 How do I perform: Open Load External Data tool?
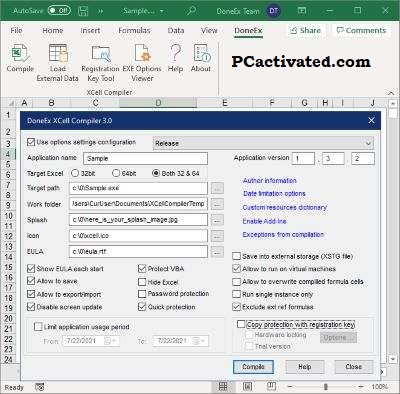(57, 63)
